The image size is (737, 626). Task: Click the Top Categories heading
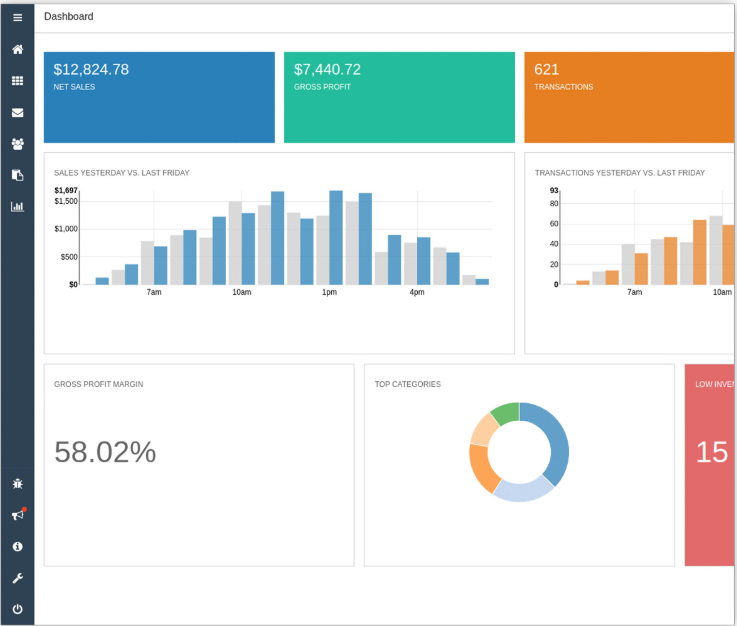(408, 384)
